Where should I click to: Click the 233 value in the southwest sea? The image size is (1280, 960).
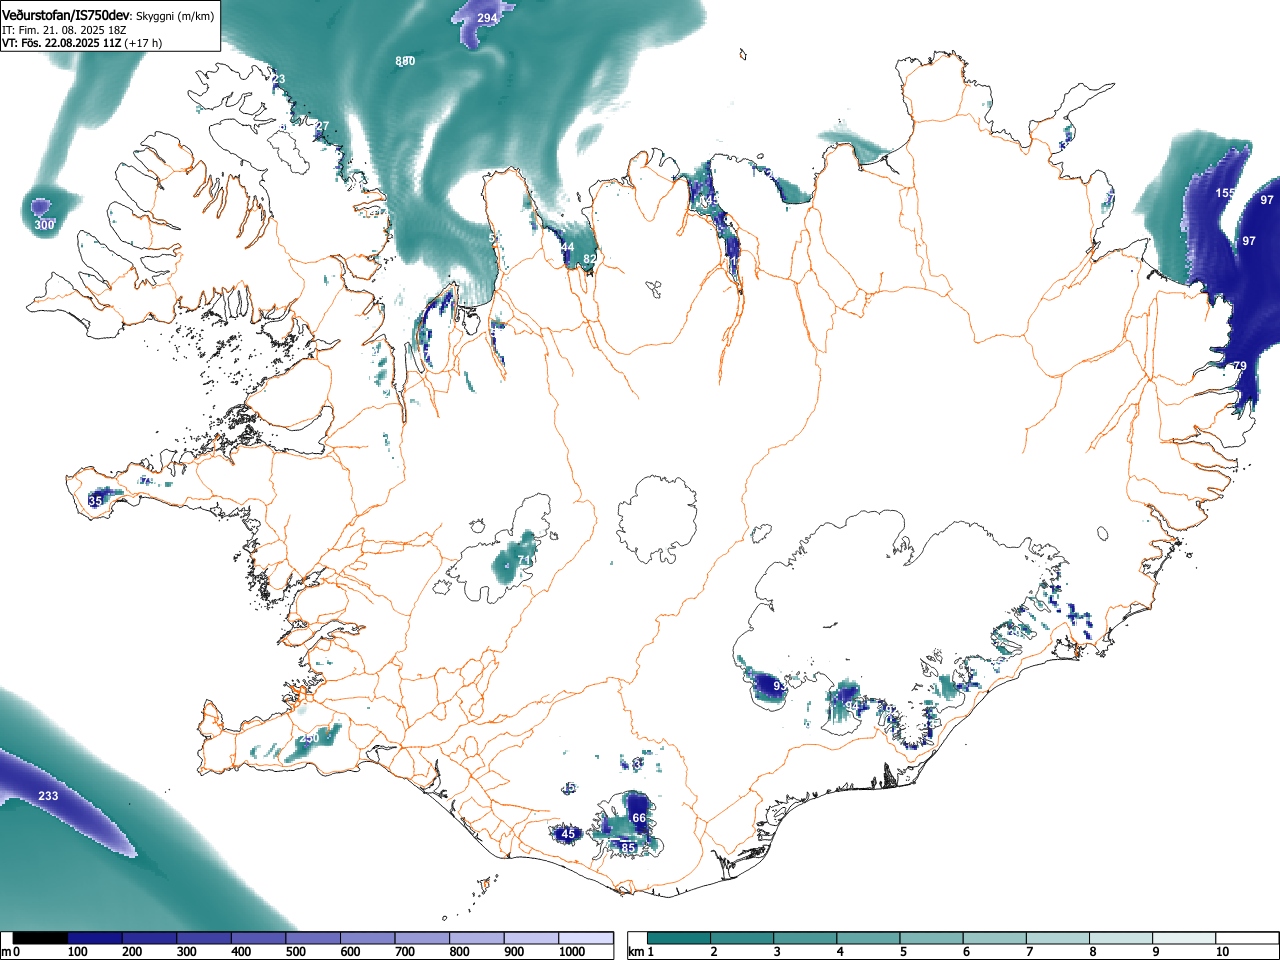tap(48, 796)
